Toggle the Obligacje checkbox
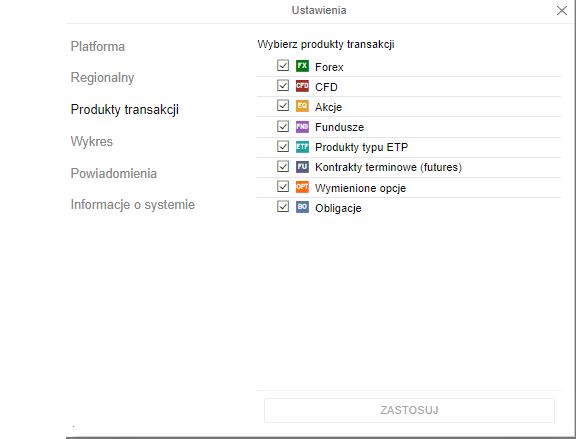 pyautogui.click(x=283, y=206)
